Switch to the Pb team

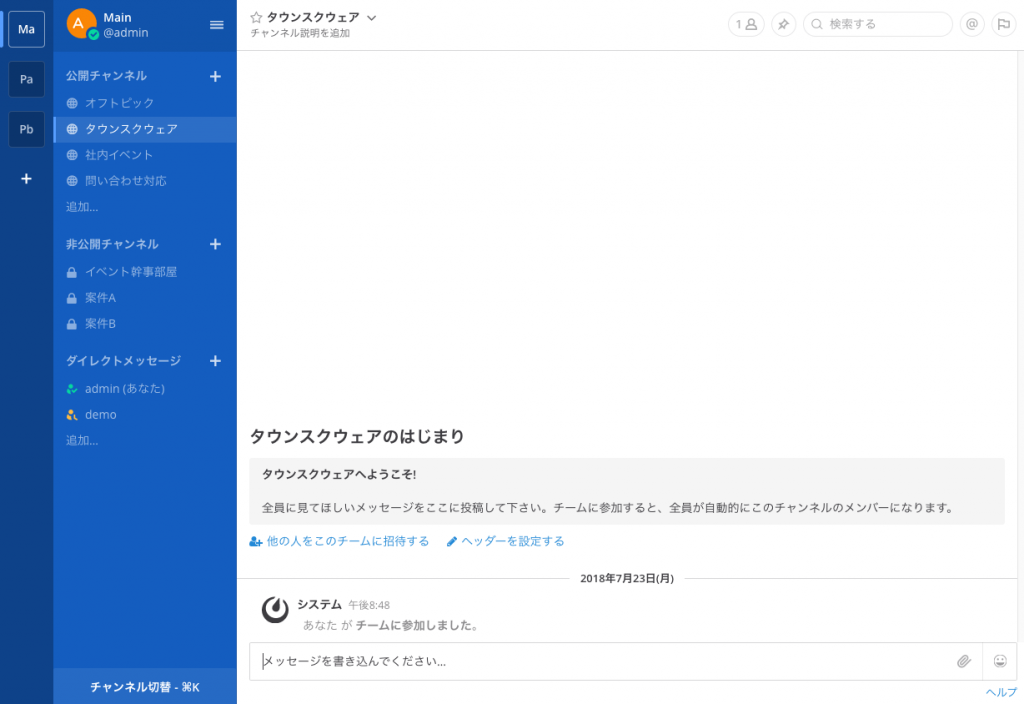(26, 129)
